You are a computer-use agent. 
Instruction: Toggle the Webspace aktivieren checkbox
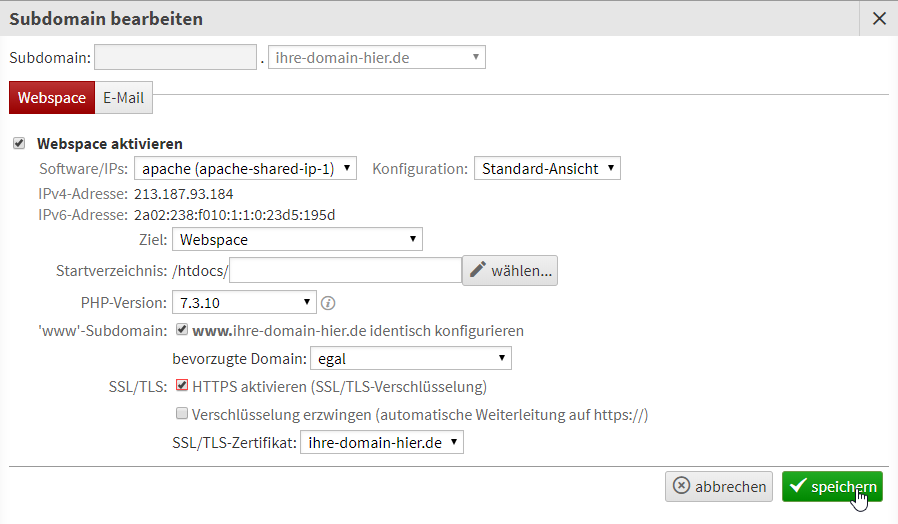point(19,144)
